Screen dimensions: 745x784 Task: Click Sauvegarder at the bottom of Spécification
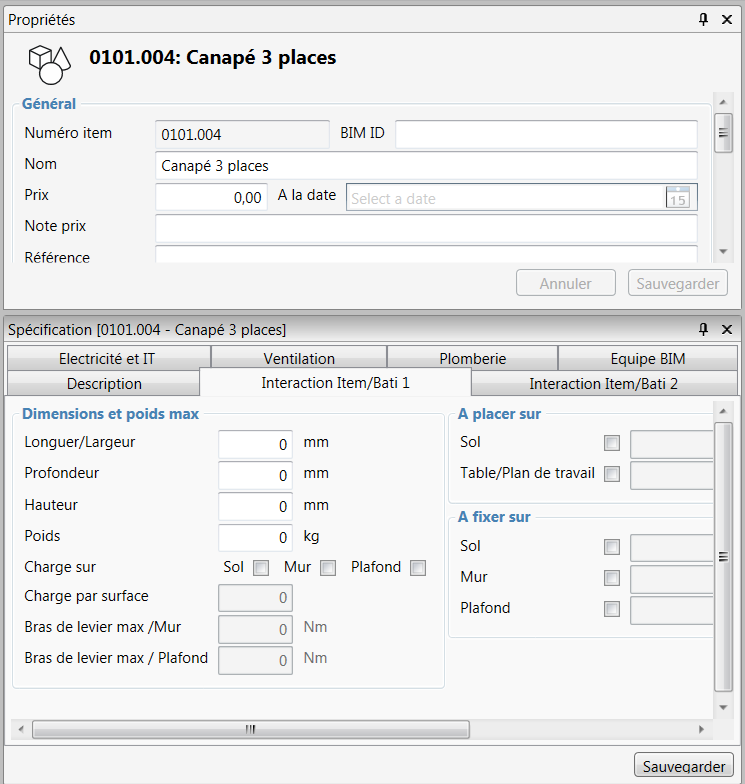click(683, 766)
